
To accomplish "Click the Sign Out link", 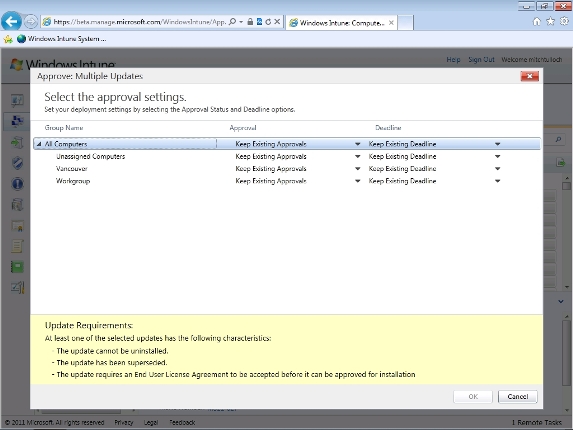I will (481, 60).
